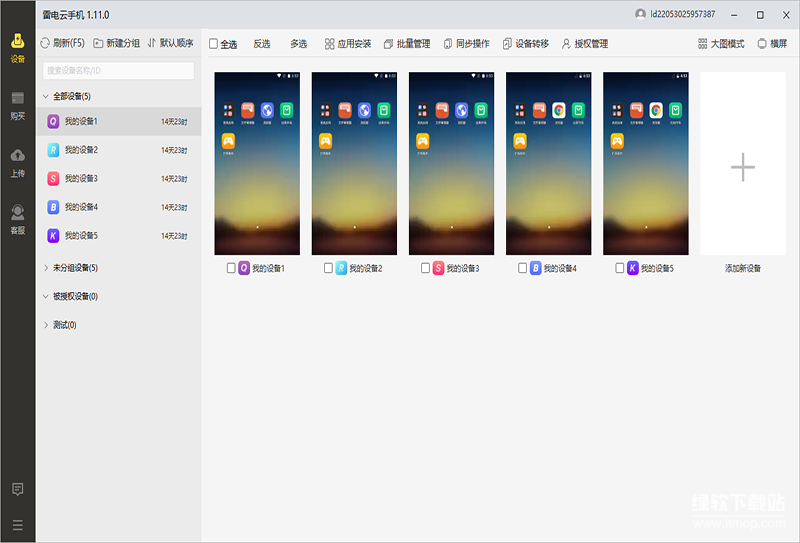Open the feedback message icon in sidebar

(x=17, y=489)
